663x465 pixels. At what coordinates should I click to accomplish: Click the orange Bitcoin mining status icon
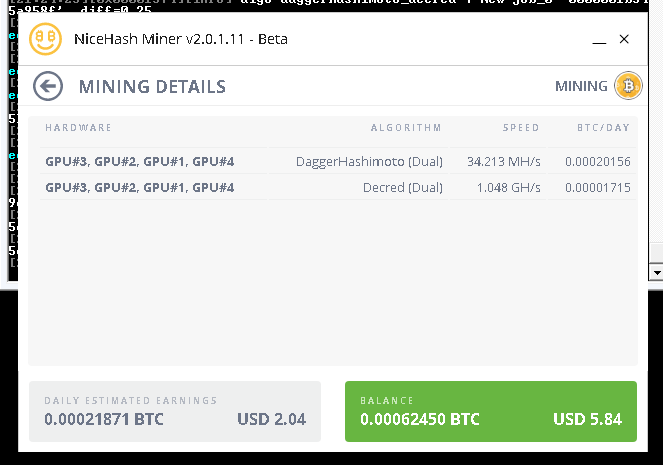click(x=628, y=86)
